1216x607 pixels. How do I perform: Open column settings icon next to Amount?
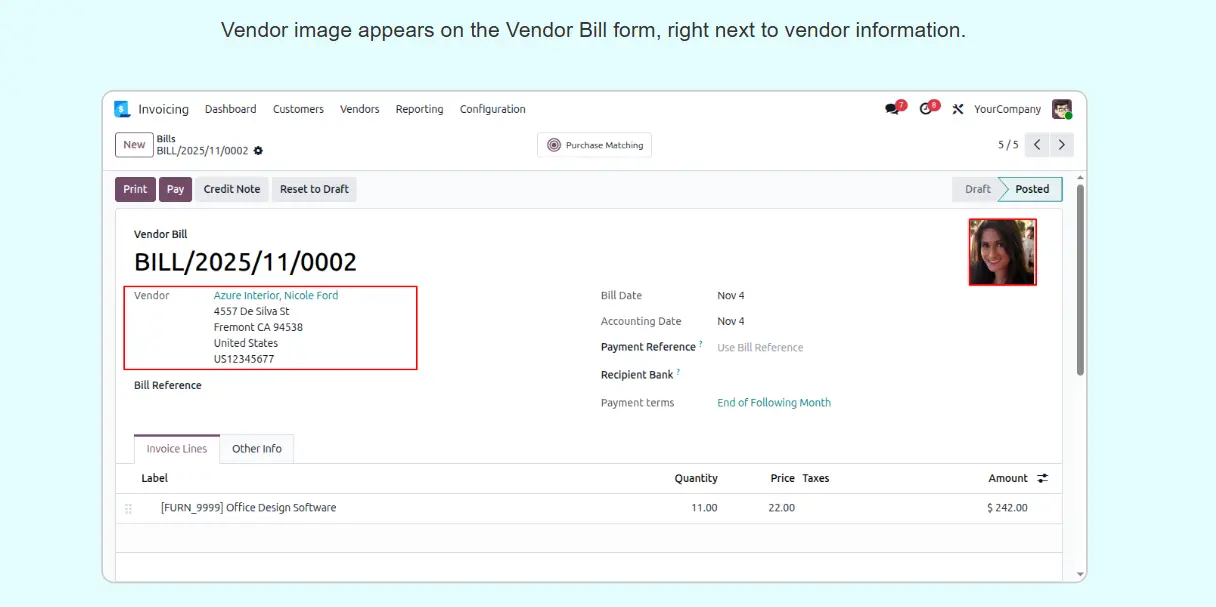pyautogui.click(x=1042, y=478)
